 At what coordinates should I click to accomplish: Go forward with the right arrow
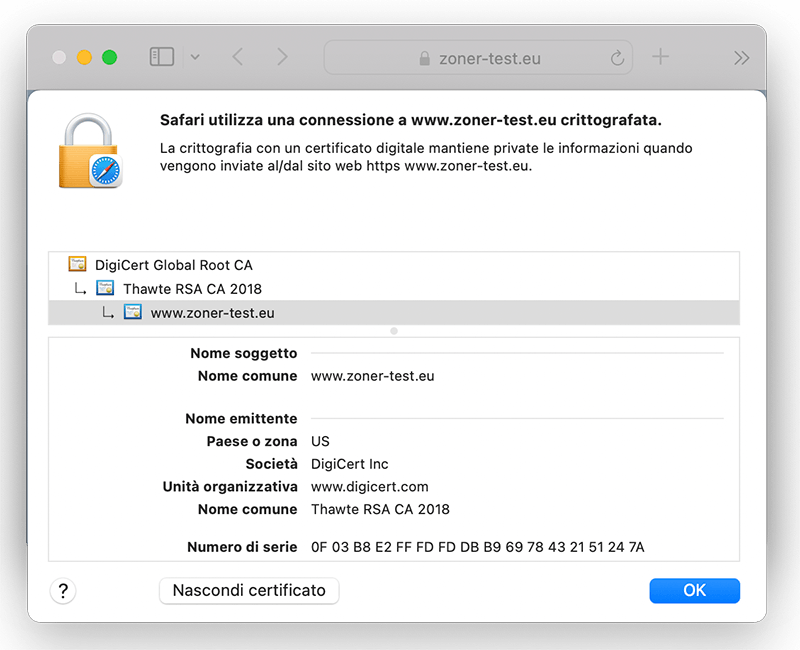(x=282, y=57)
